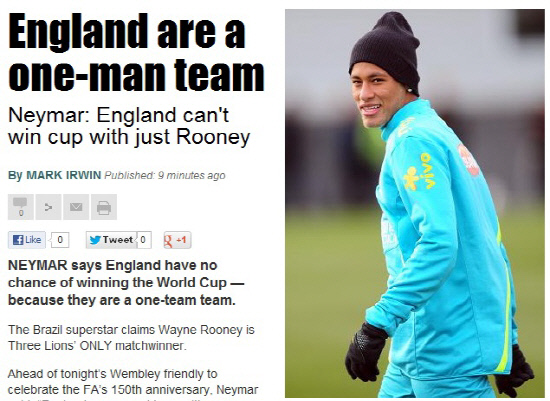Click the subheadline about Rooney

[x=129, y=126]
